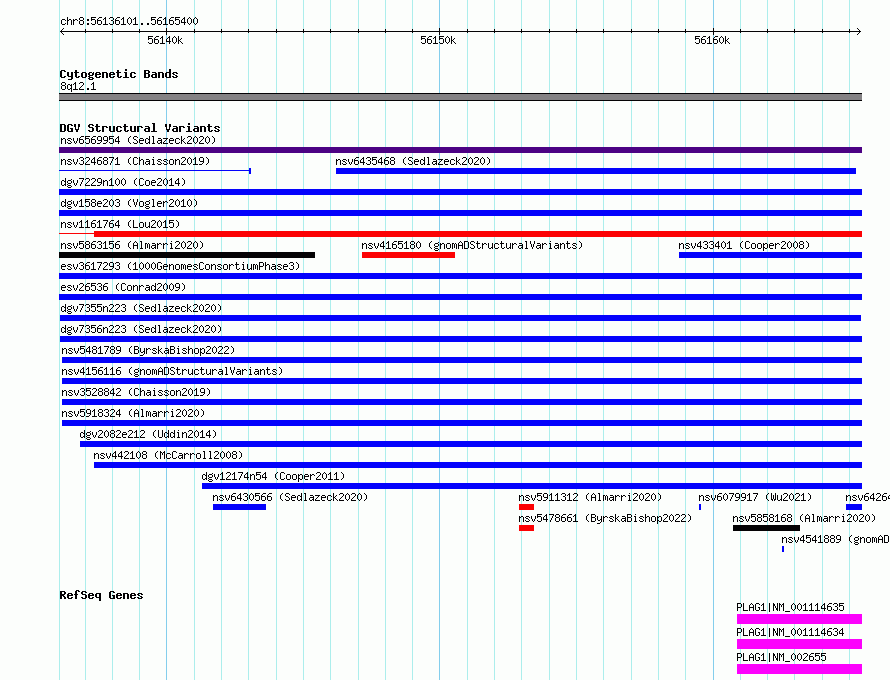Click the 56150k ruler position label
This screenshot has width=890, height=680.
pos(438,40)
